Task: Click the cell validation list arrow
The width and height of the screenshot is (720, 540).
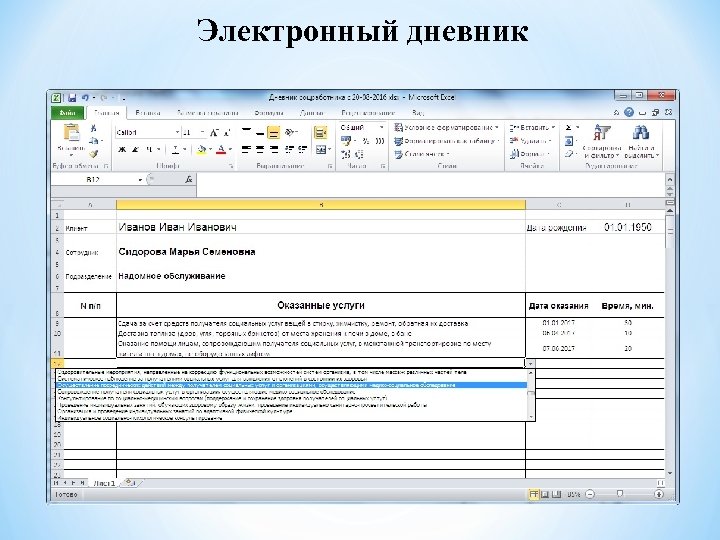Action: click(530, 363)
